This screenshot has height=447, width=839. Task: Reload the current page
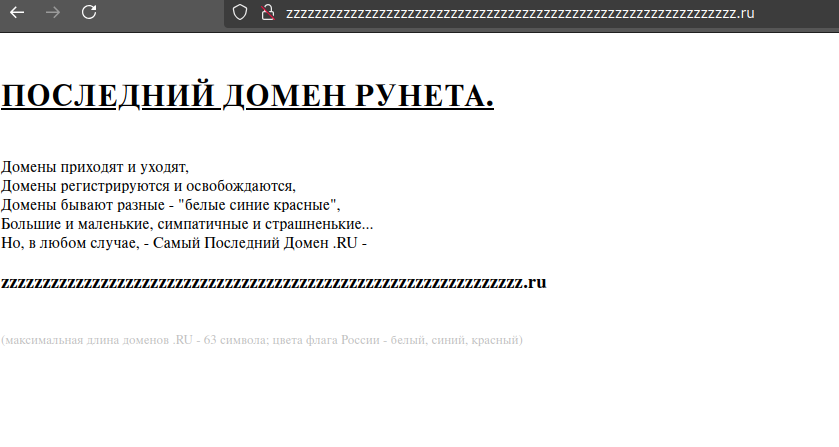(89, 12)
